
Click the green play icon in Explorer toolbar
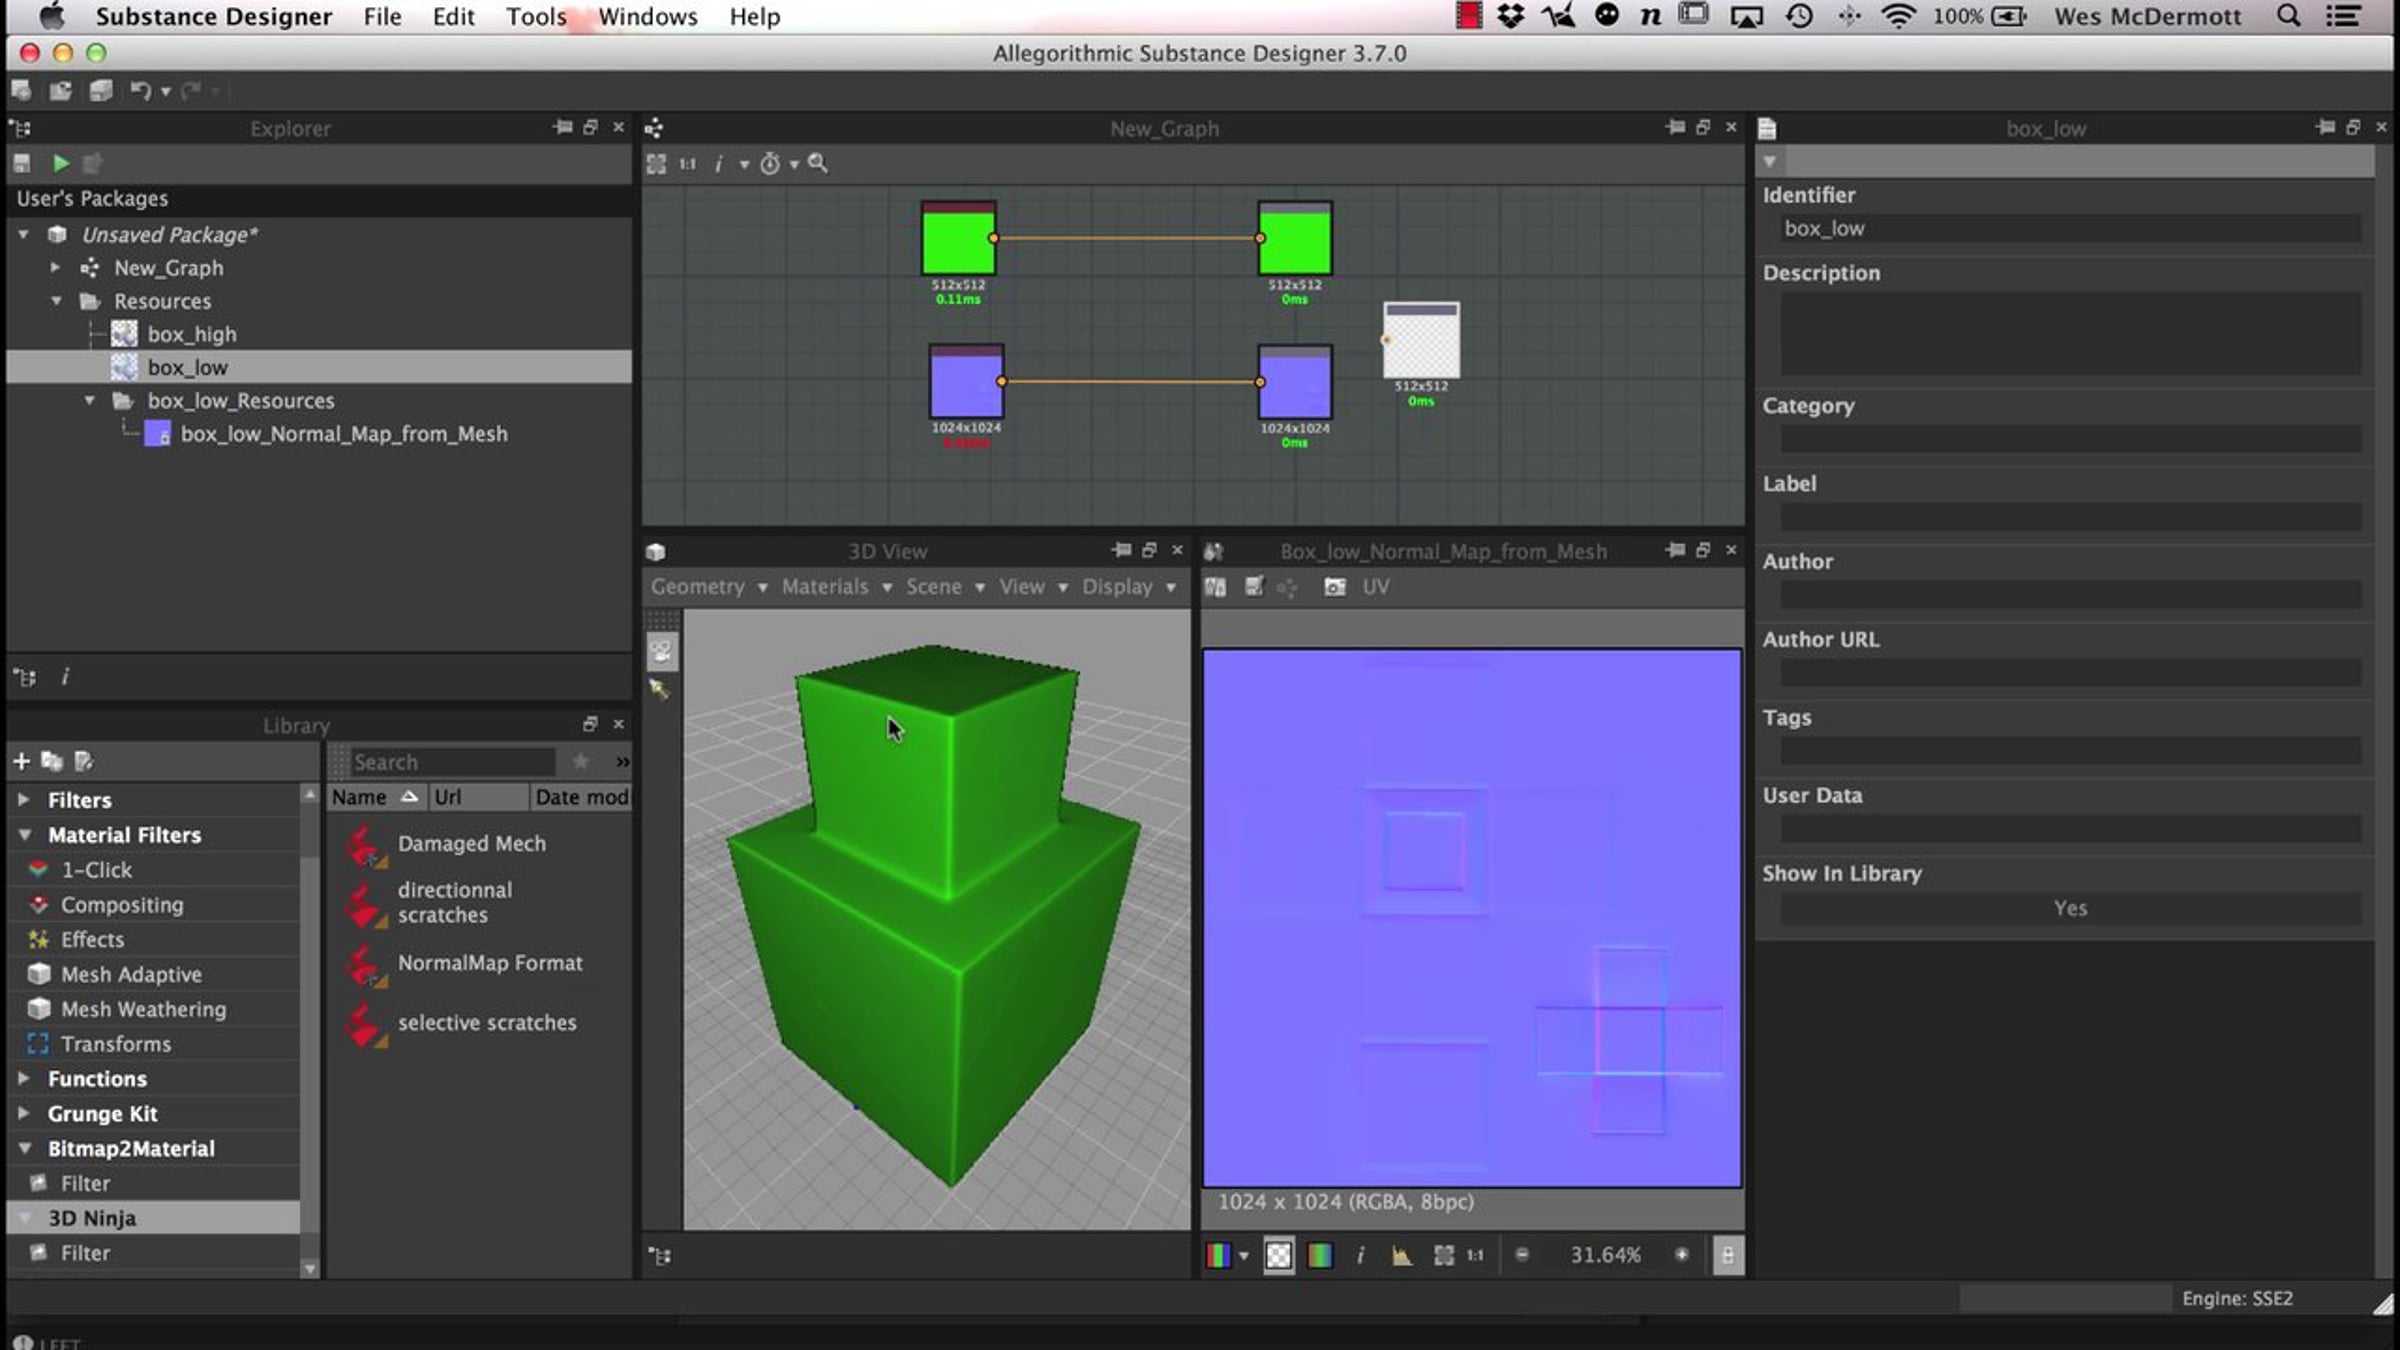pos(61,163)
